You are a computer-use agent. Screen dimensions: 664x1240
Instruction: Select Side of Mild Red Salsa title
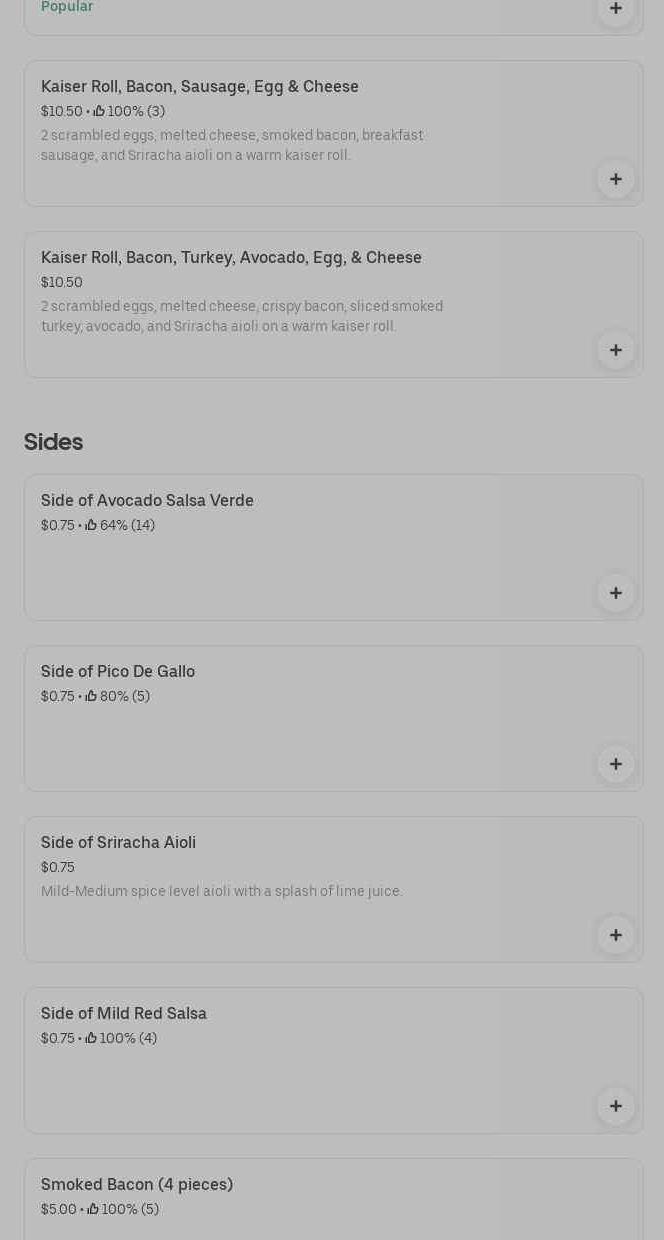[124, 1014]
